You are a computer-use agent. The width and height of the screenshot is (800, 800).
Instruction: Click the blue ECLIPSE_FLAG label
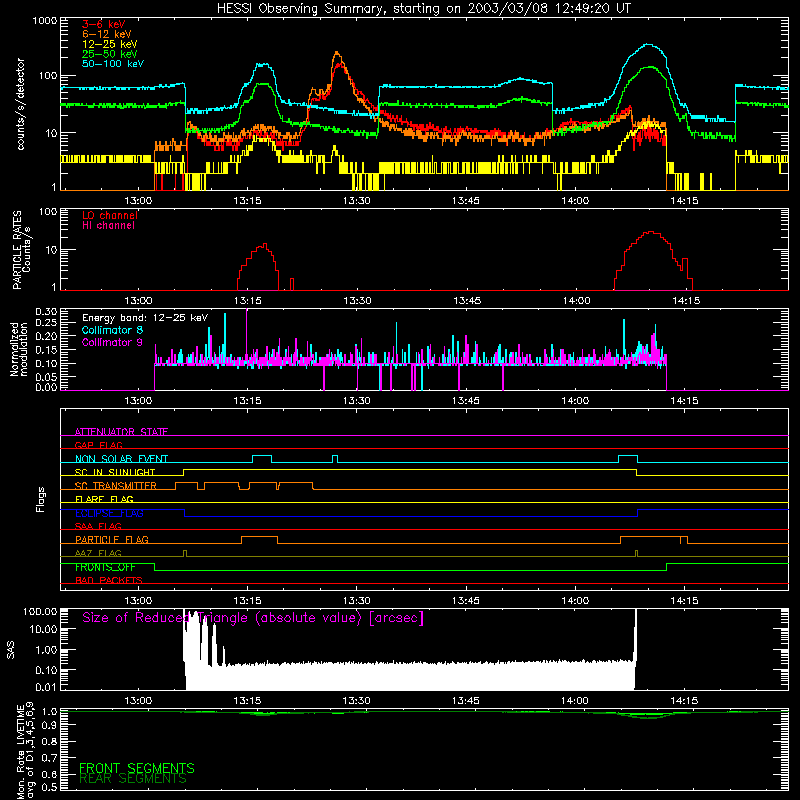(x=109, y=513)
